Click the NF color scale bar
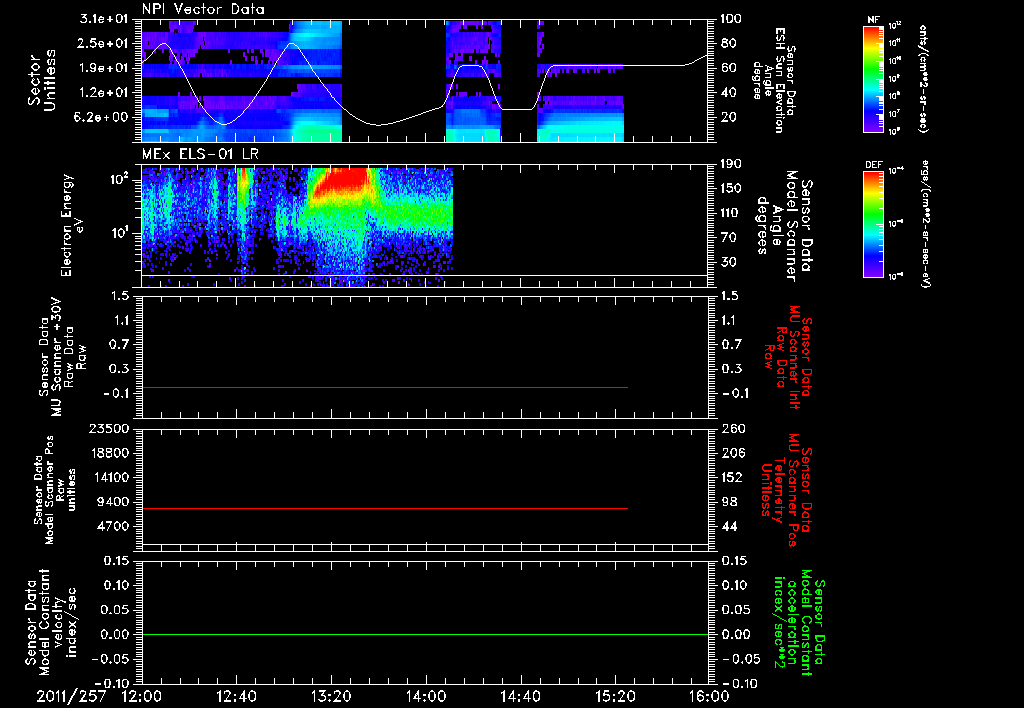Viewport: 1024px width, 708px height. tap(874, 78)
